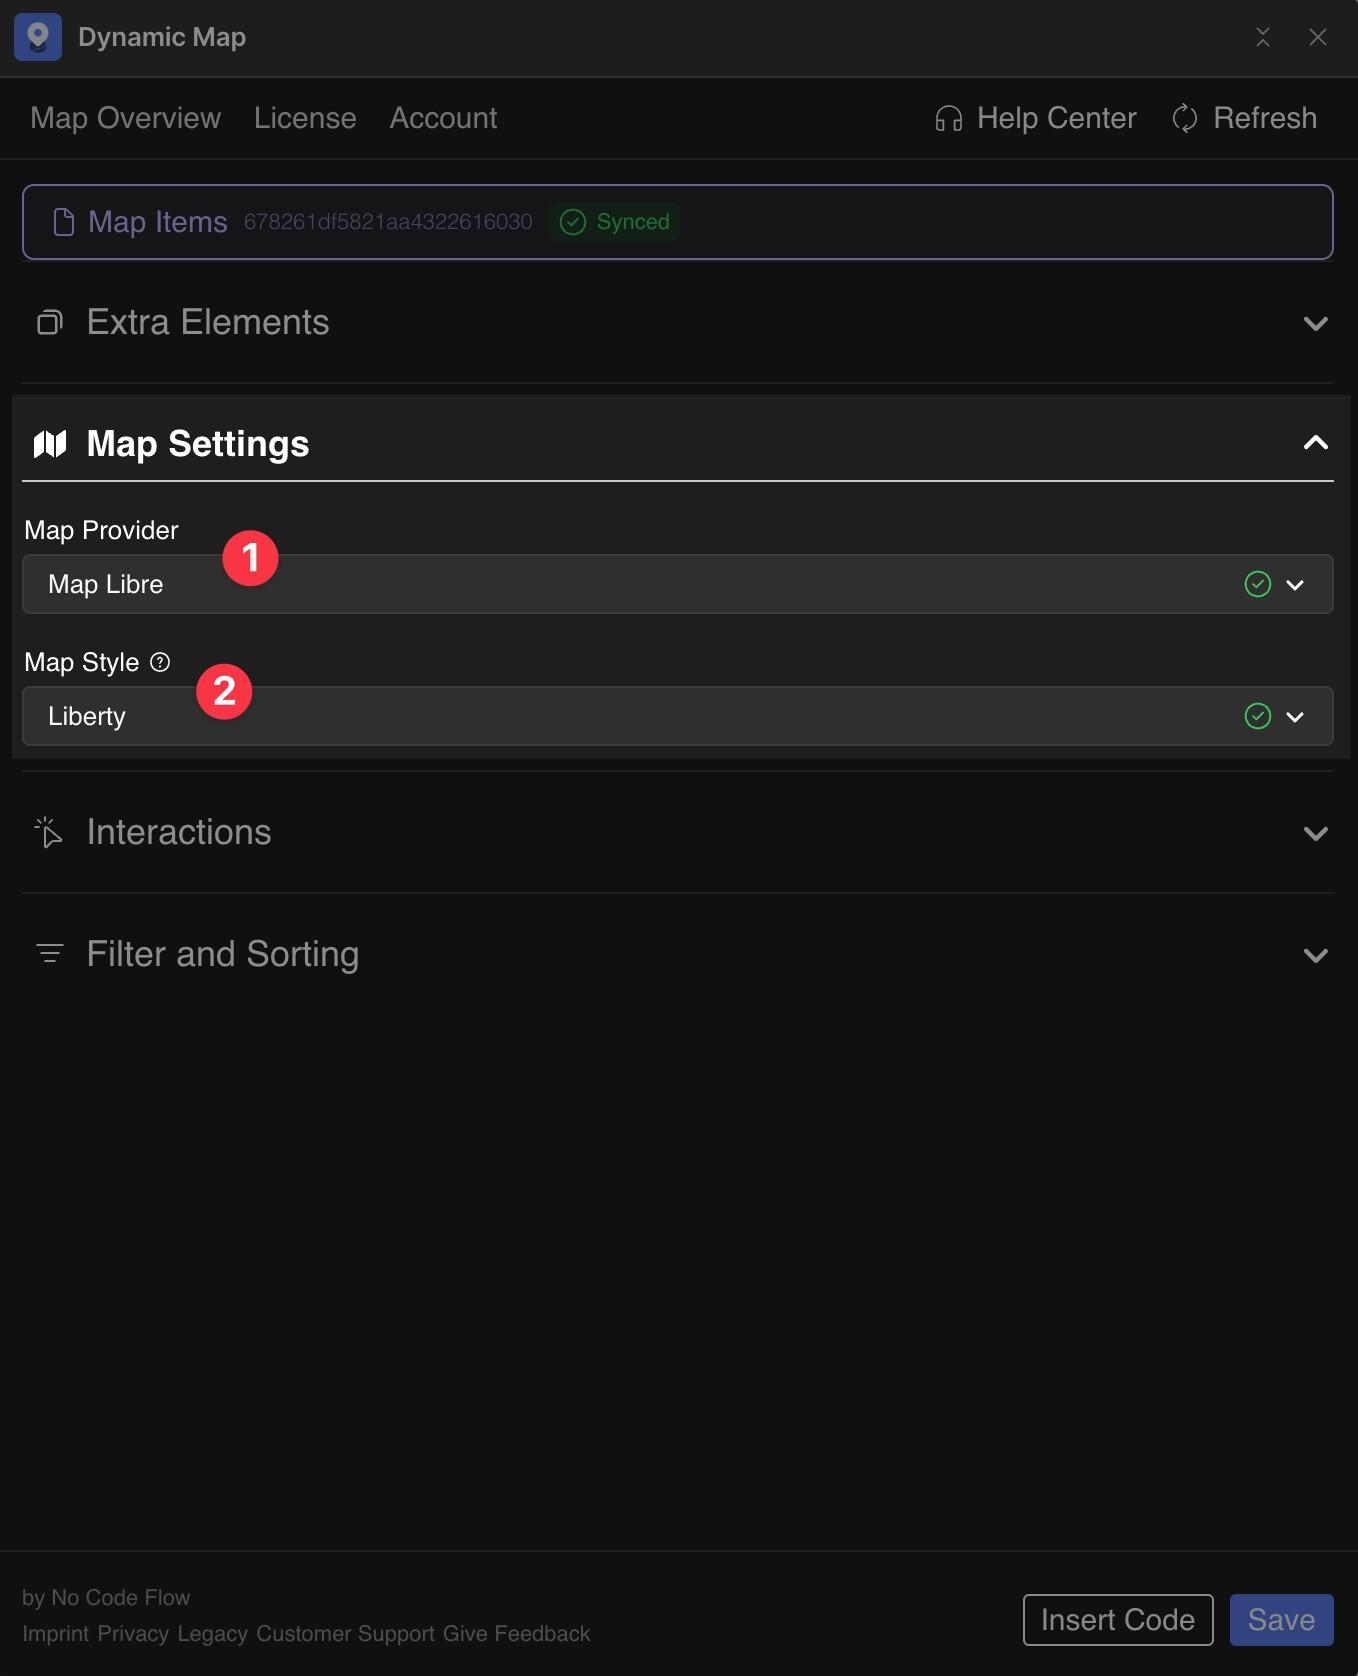1358x1676 pixels.
Task: Click the Dynamic Map title text
Action: [x=162, y=37]
